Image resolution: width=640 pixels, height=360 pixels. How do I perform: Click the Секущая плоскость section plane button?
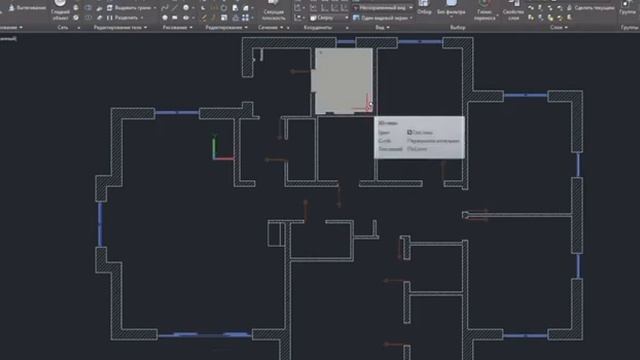273,10
